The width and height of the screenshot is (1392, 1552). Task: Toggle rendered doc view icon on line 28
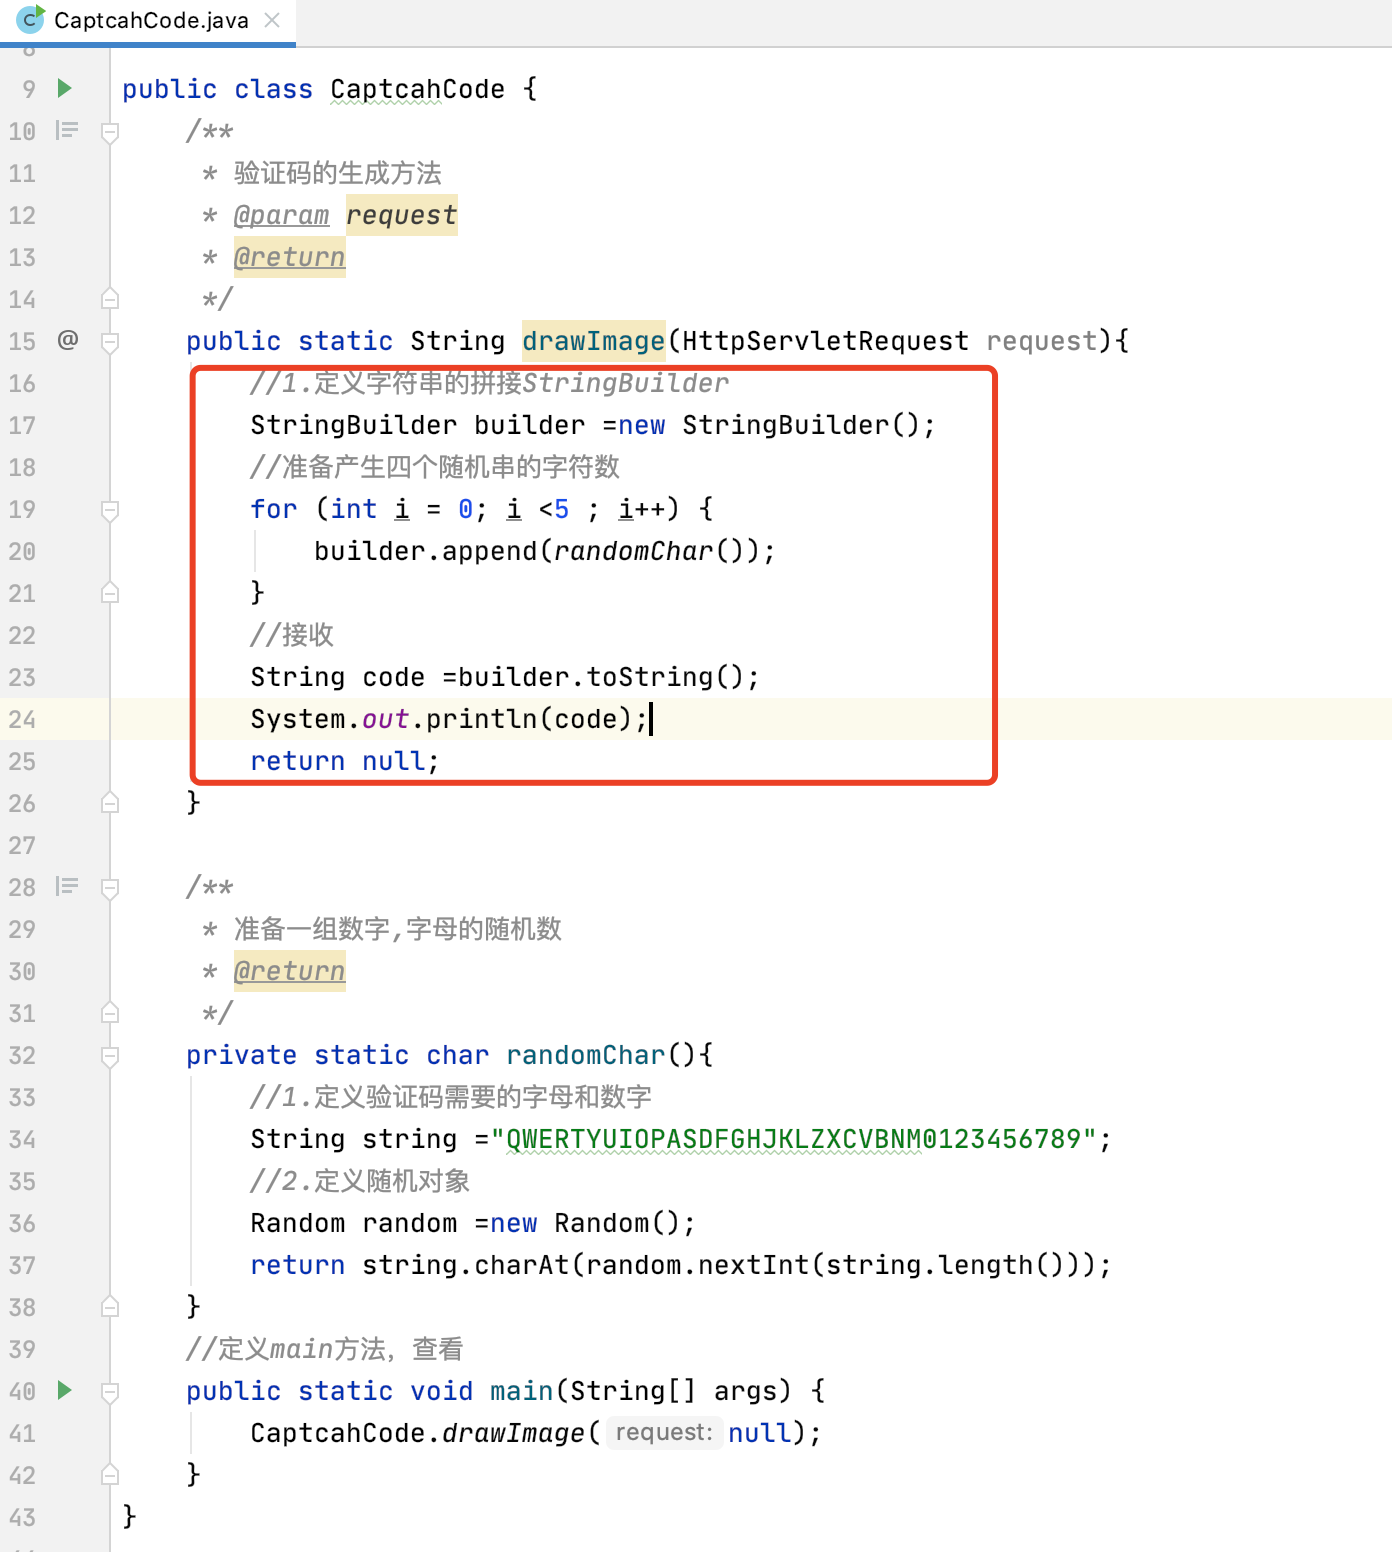[x=67, y=886]
